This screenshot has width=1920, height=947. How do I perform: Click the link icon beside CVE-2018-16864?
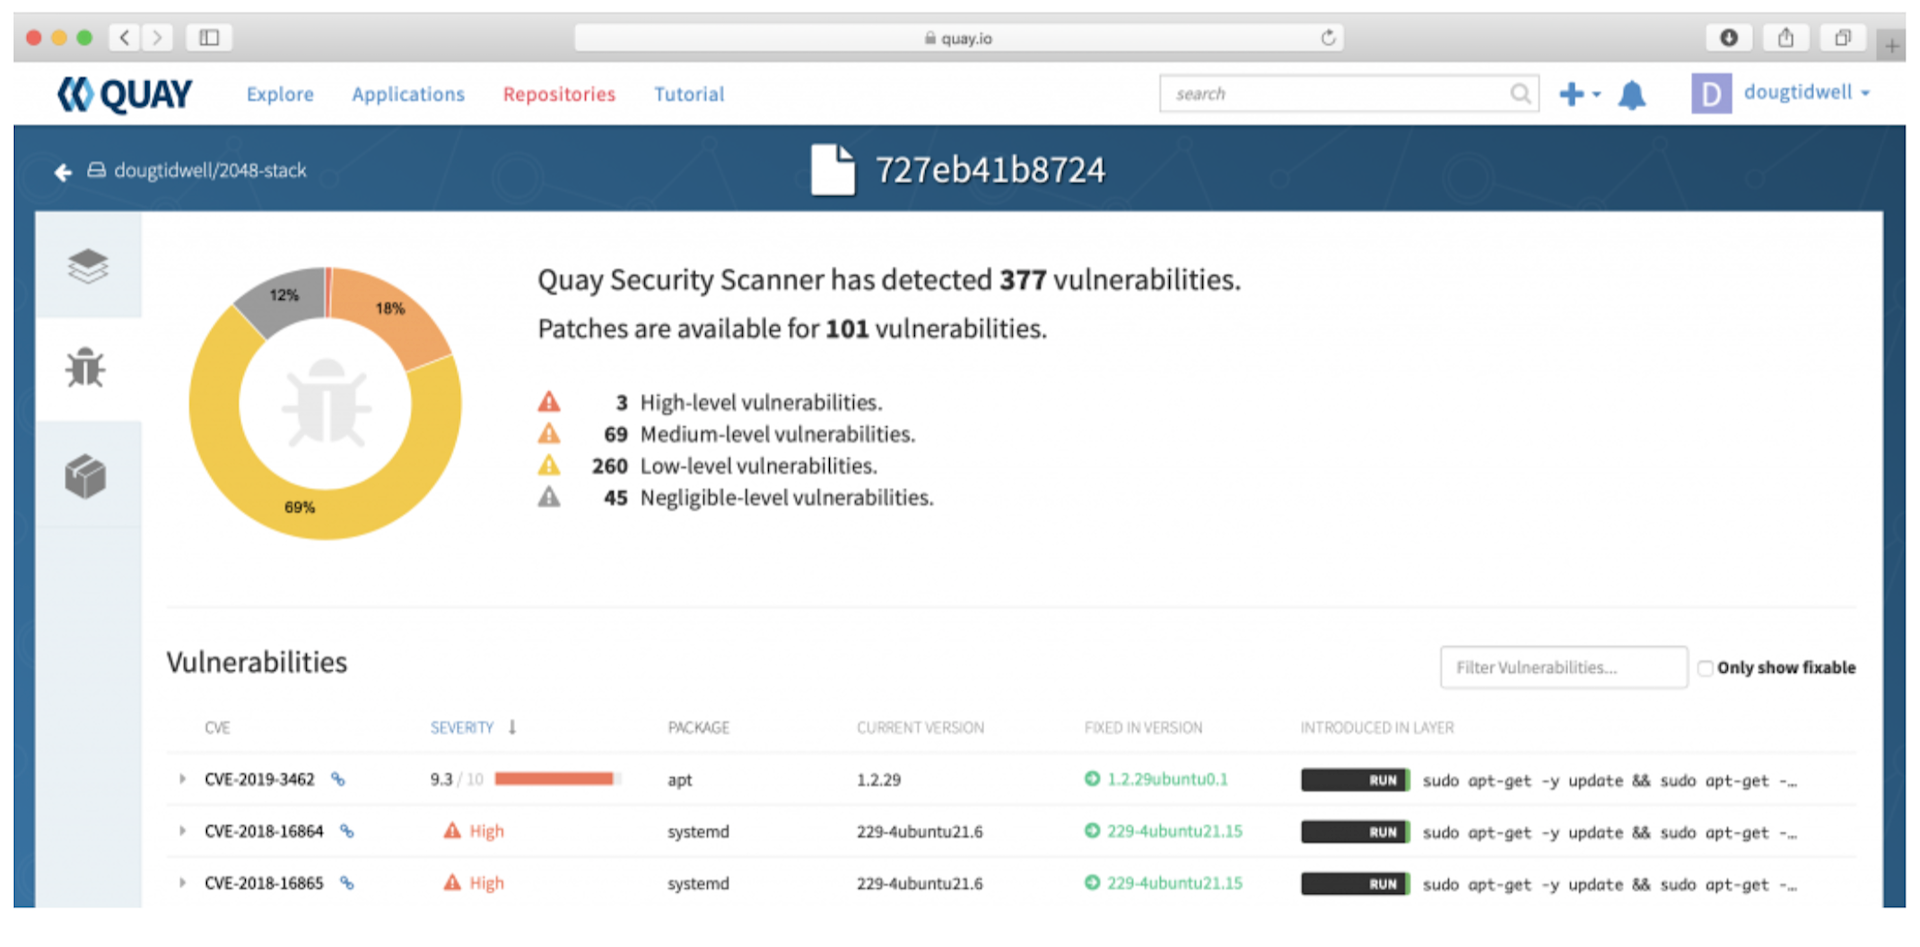[347, 832]
